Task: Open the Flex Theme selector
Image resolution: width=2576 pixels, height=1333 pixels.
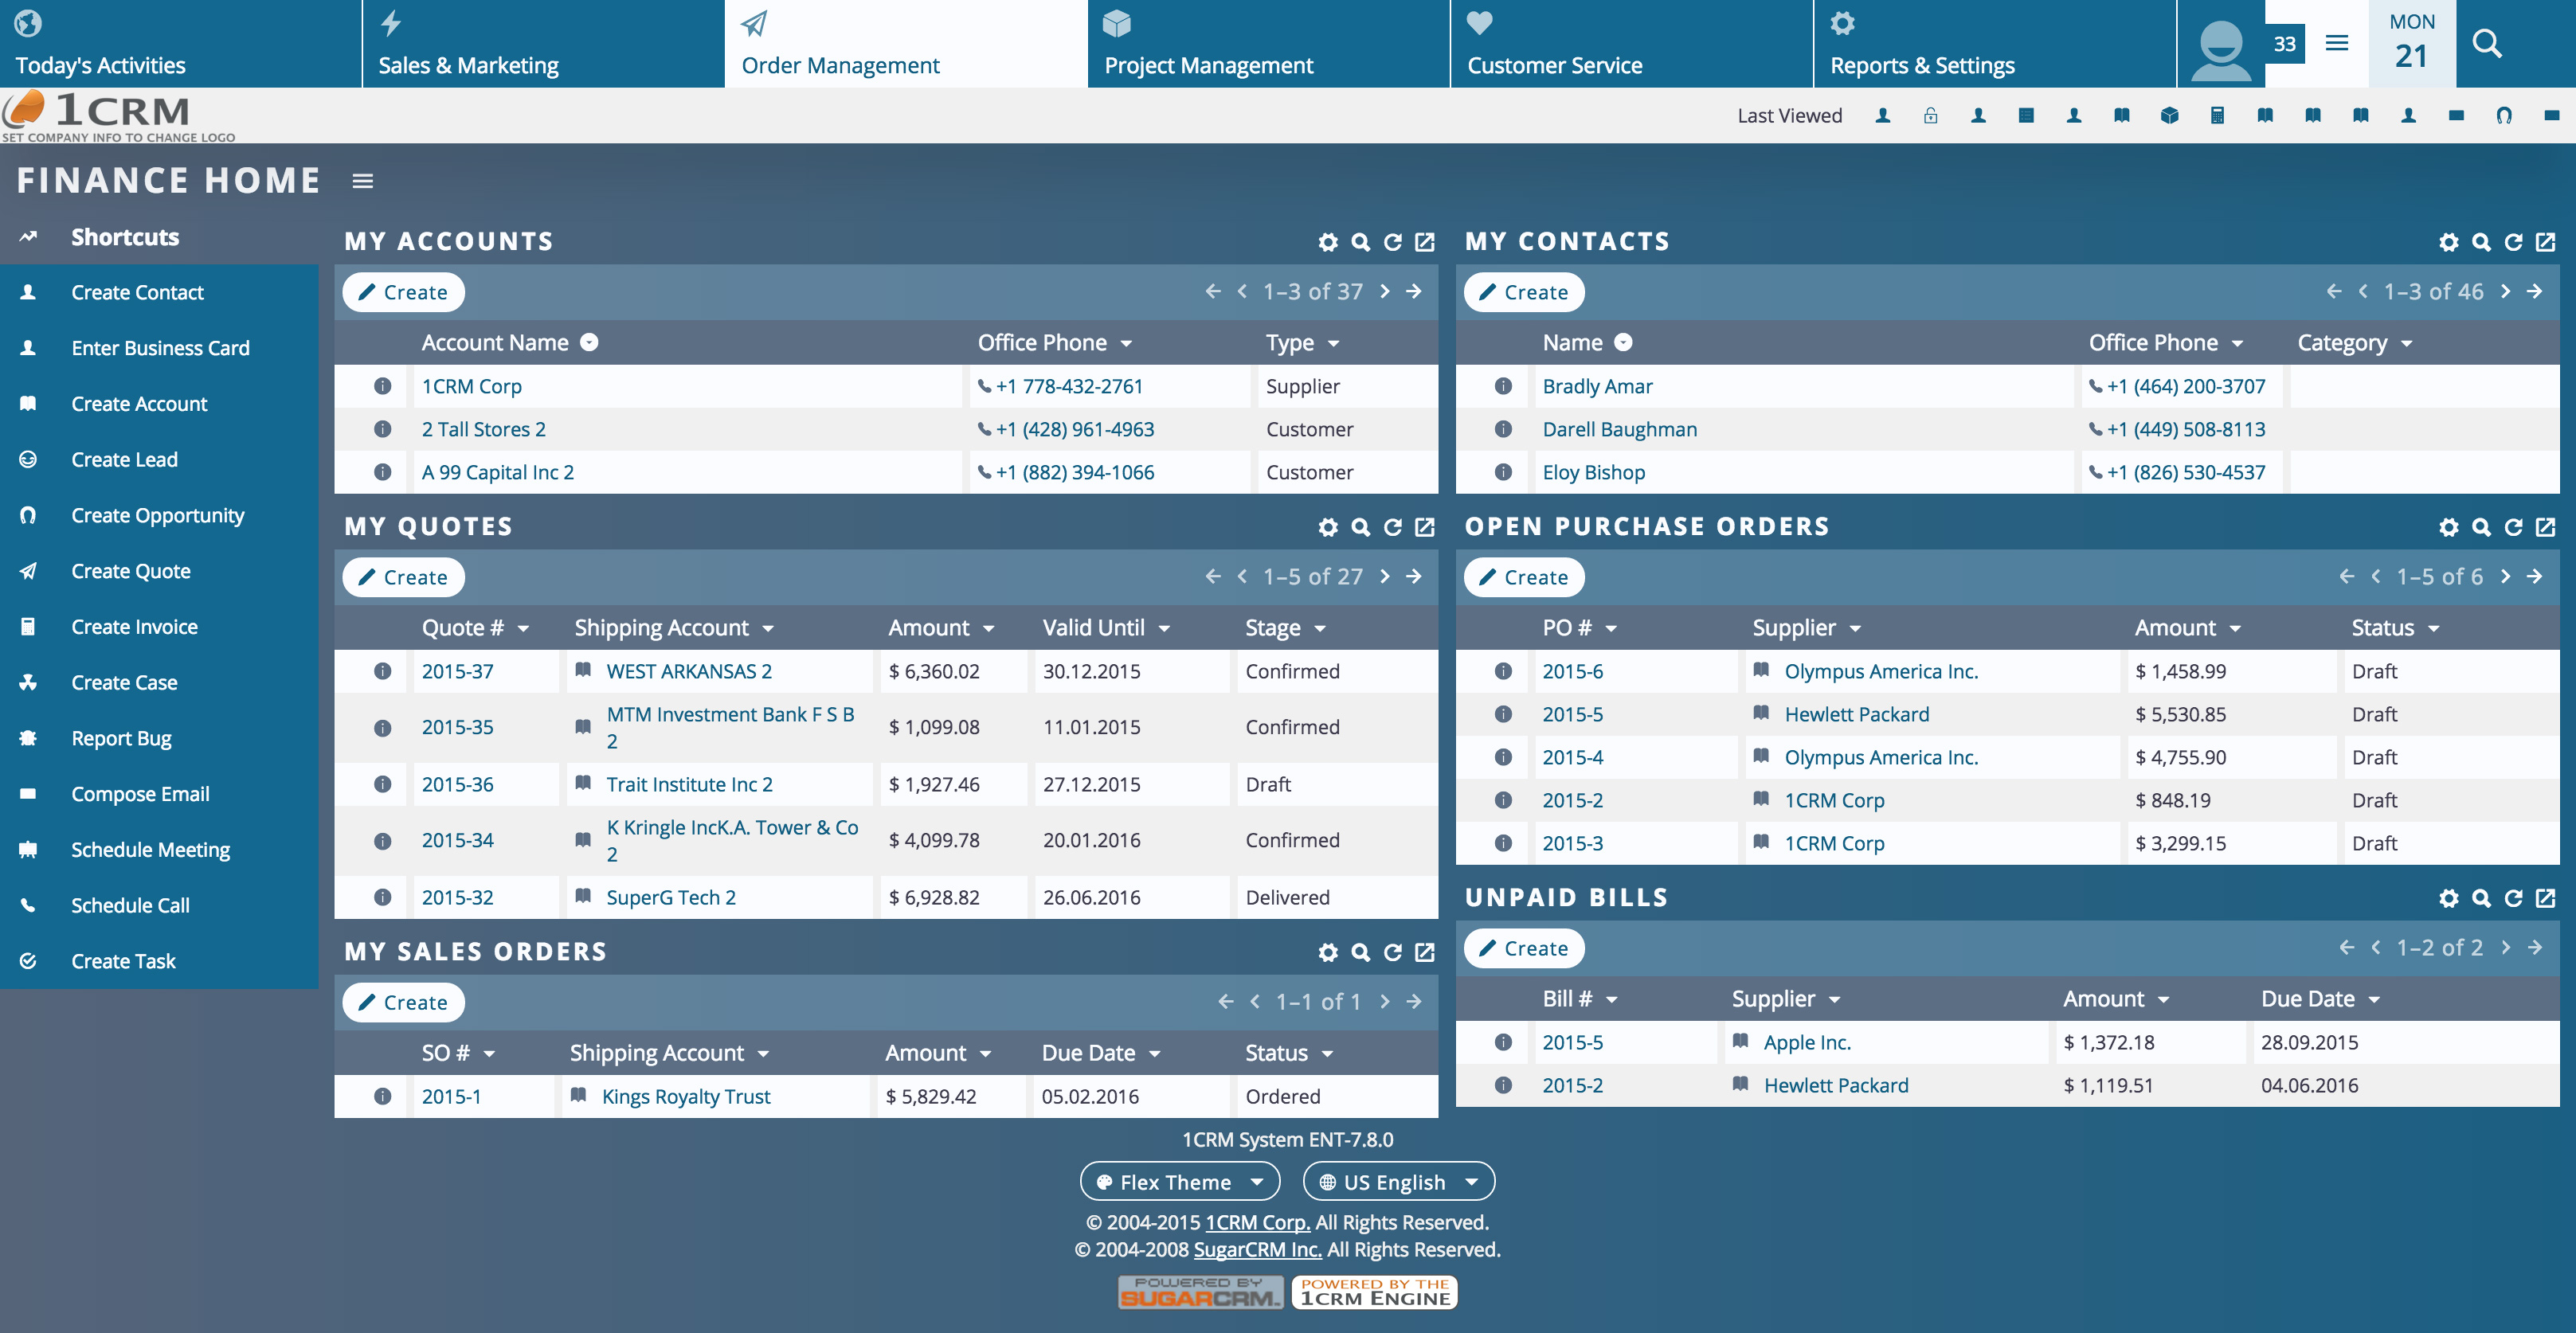Action: (x=1179, y=1181)
